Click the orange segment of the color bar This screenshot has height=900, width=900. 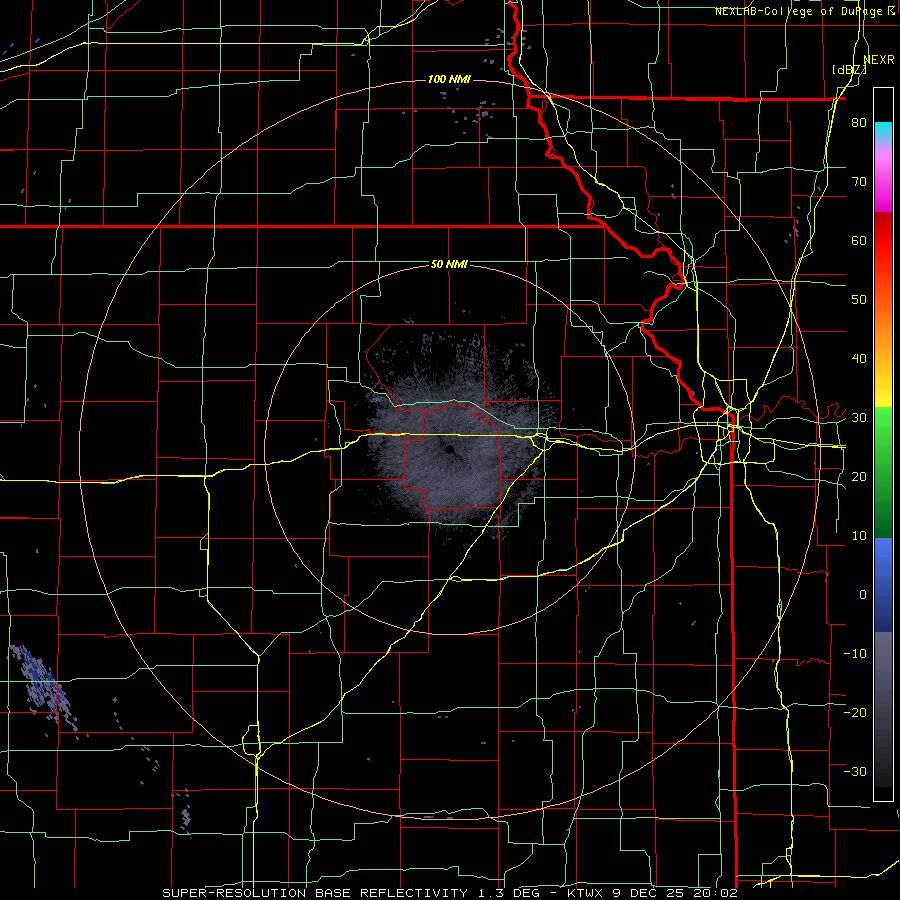coord(883,327)
